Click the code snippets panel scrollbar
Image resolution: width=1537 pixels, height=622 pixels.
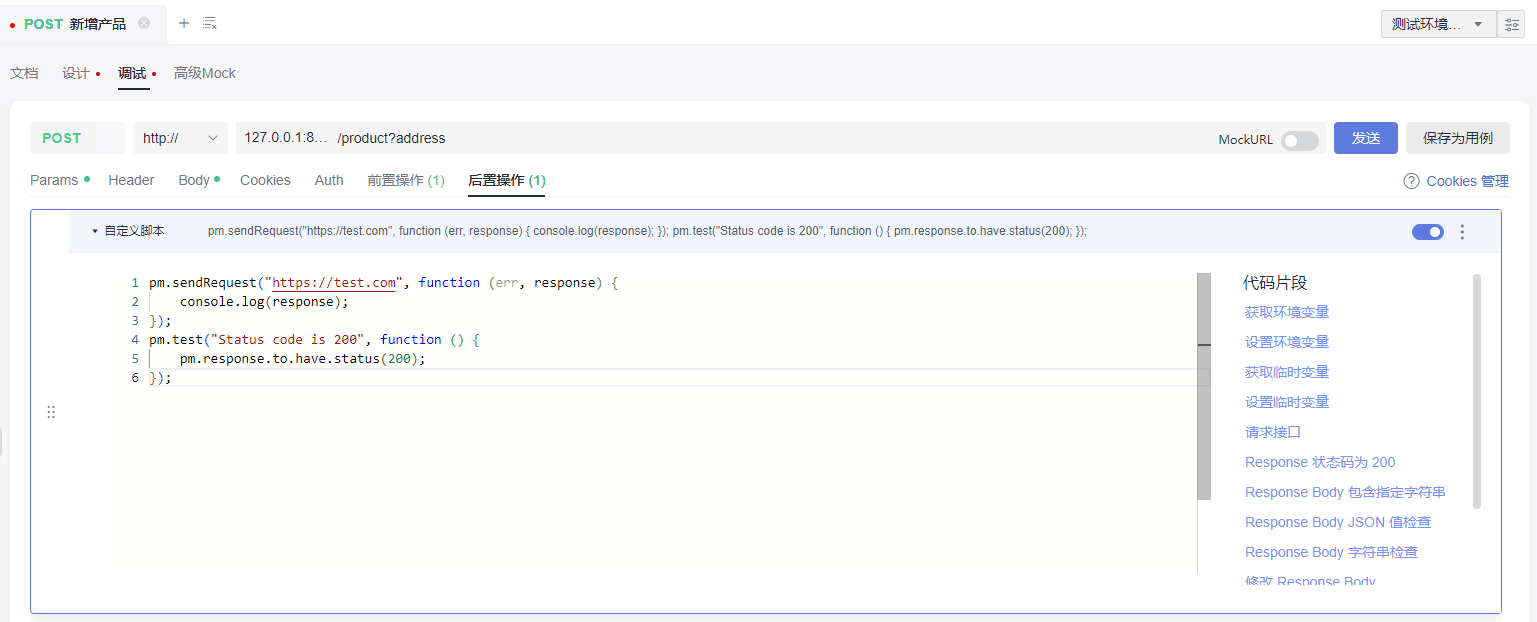pos(1477,390)
